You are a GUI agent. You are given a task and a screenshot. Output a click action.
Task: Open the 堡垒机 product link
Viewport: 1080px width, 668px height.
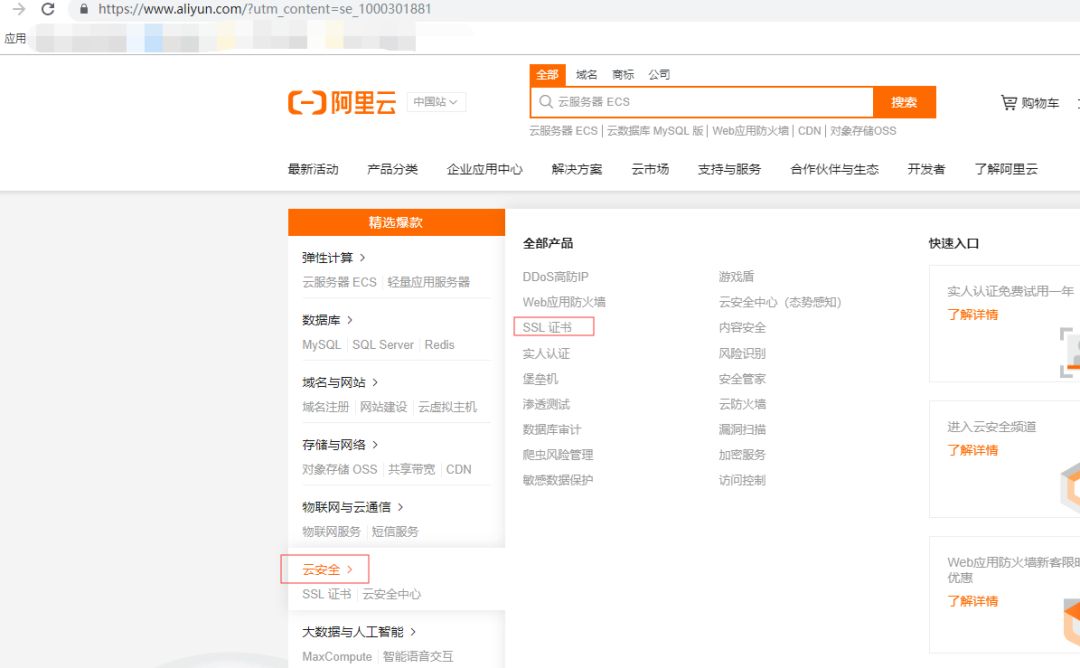point(541,379)
